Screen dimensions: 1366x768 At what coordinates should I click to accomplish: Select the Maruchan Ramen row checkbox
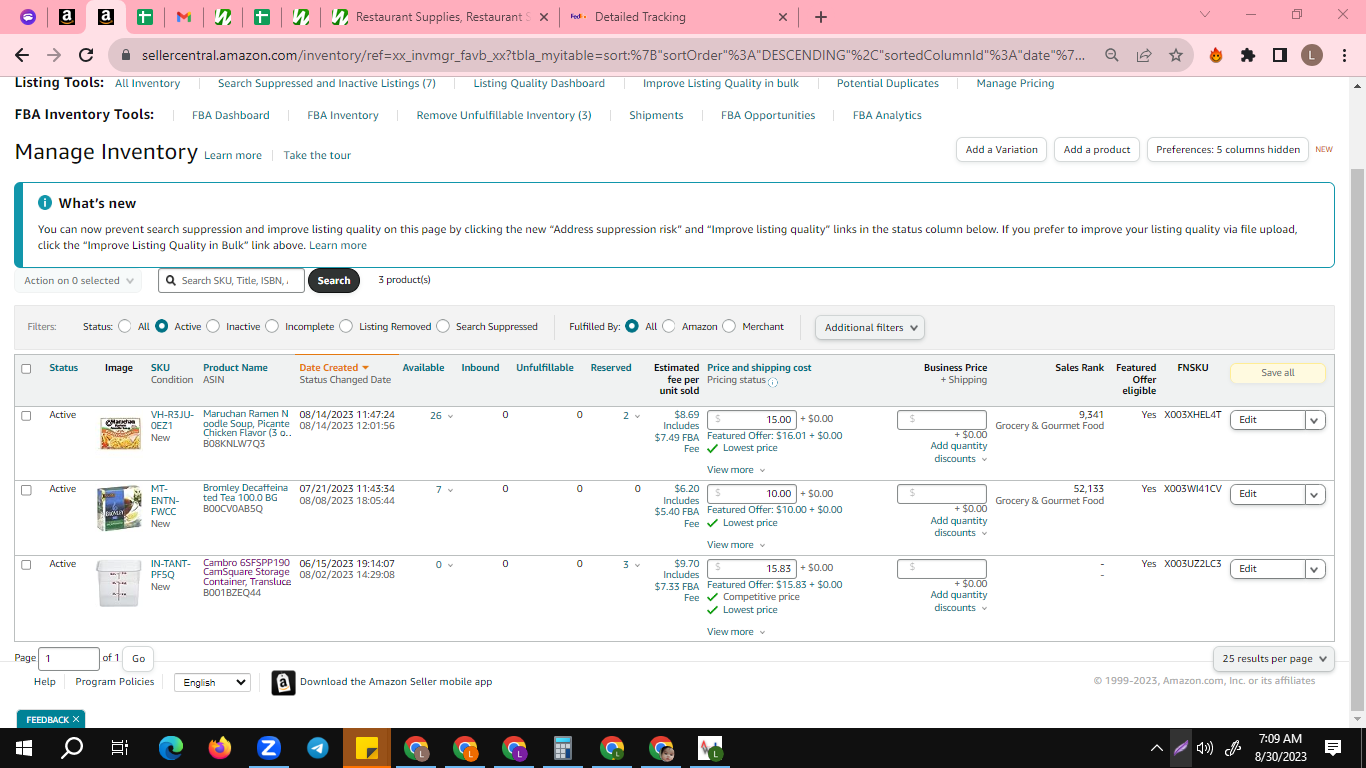coord(26,415)
